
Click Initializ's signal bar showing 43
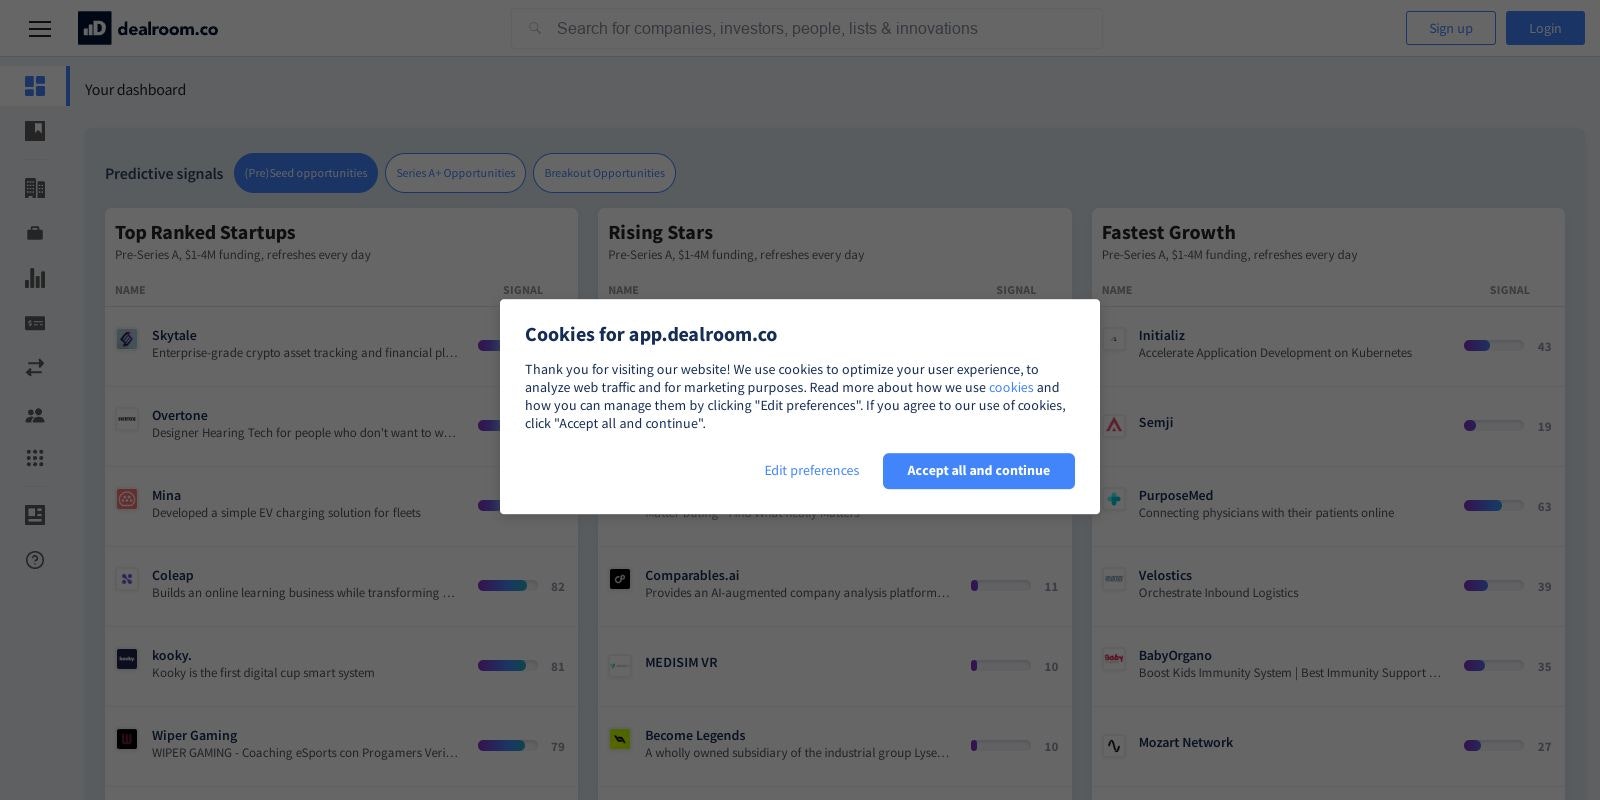(x=1493, y=346)
